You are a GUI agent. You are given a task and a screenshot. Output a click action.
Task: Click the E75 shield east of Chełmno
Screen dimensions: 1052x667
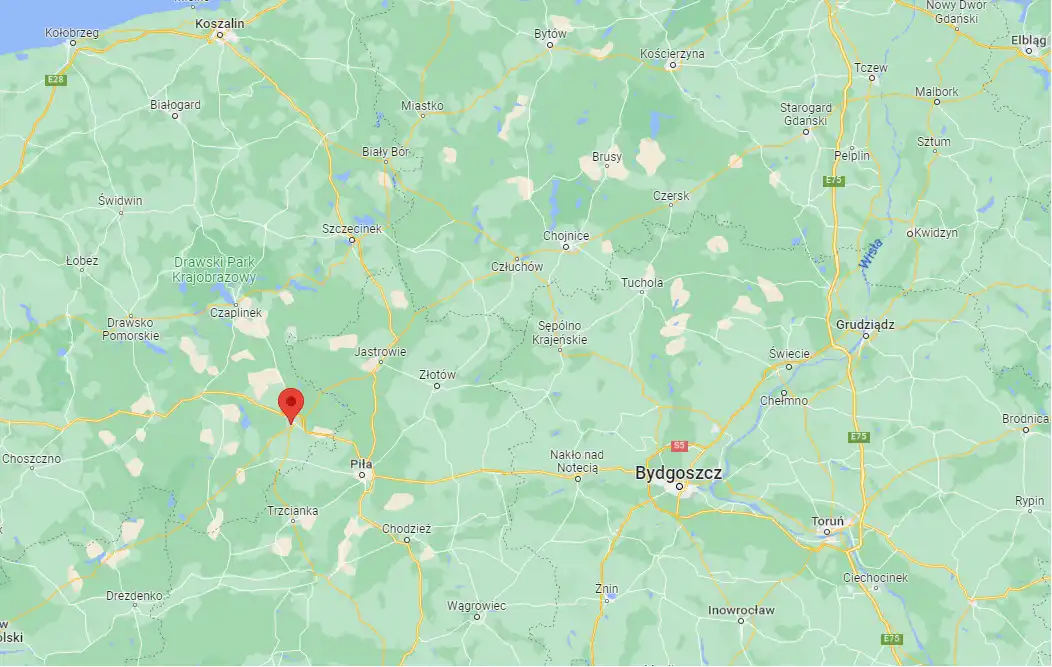859,437
